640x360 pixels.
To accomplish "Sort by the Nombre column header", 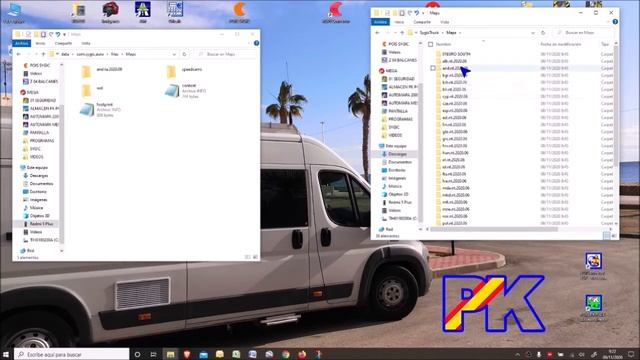I will tap(443, 44).
